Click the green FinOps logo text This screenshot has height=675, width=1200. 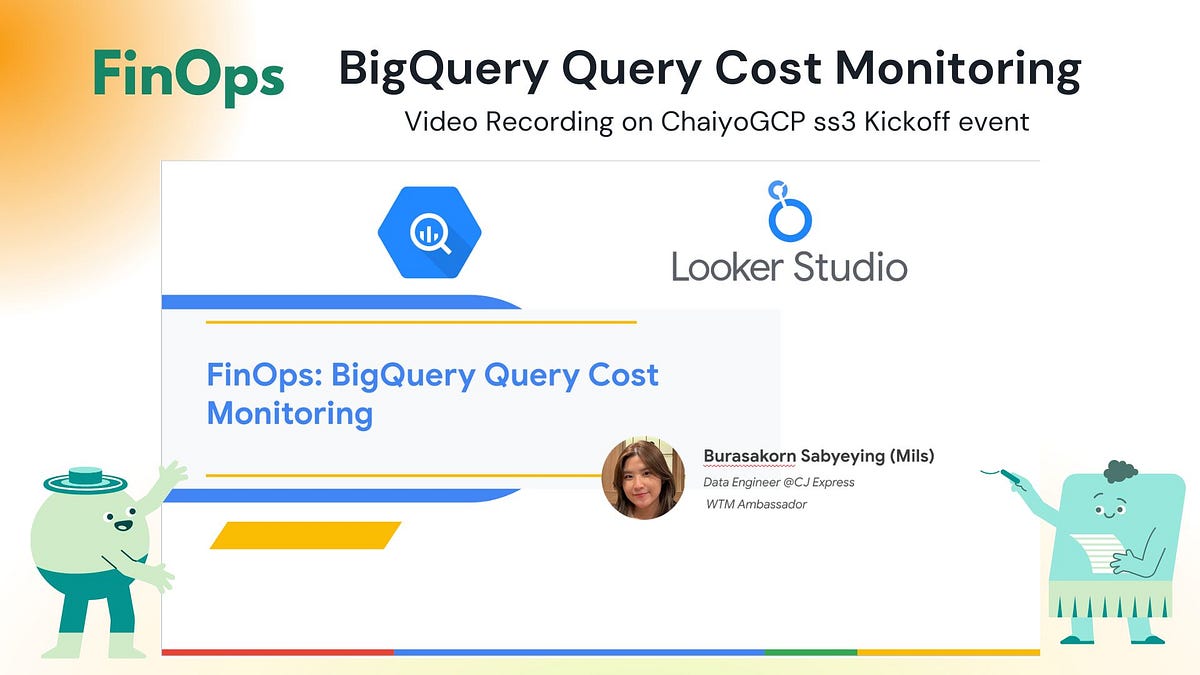click(x=189, y=78)
